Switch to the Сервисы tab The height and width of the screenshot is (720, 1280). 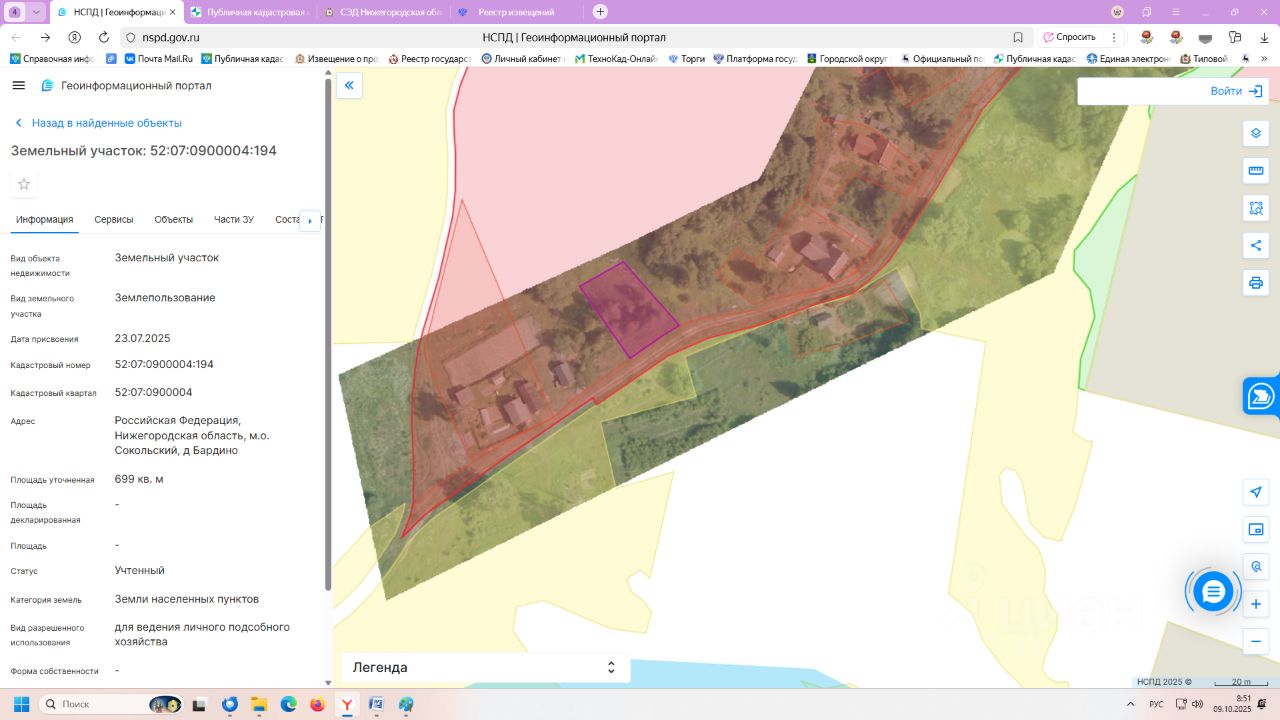114,220
